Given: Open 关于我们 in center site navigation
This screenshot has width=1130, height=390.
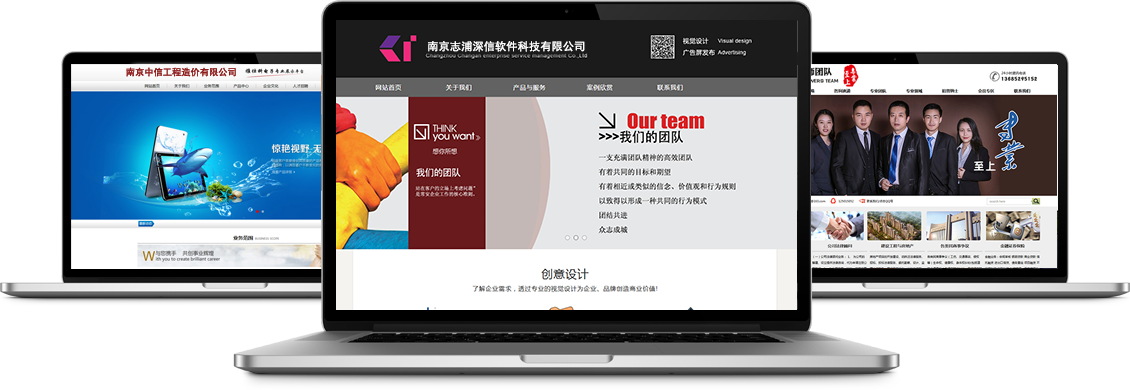Looking at the screenshot, I should click(x=458, y=88).
